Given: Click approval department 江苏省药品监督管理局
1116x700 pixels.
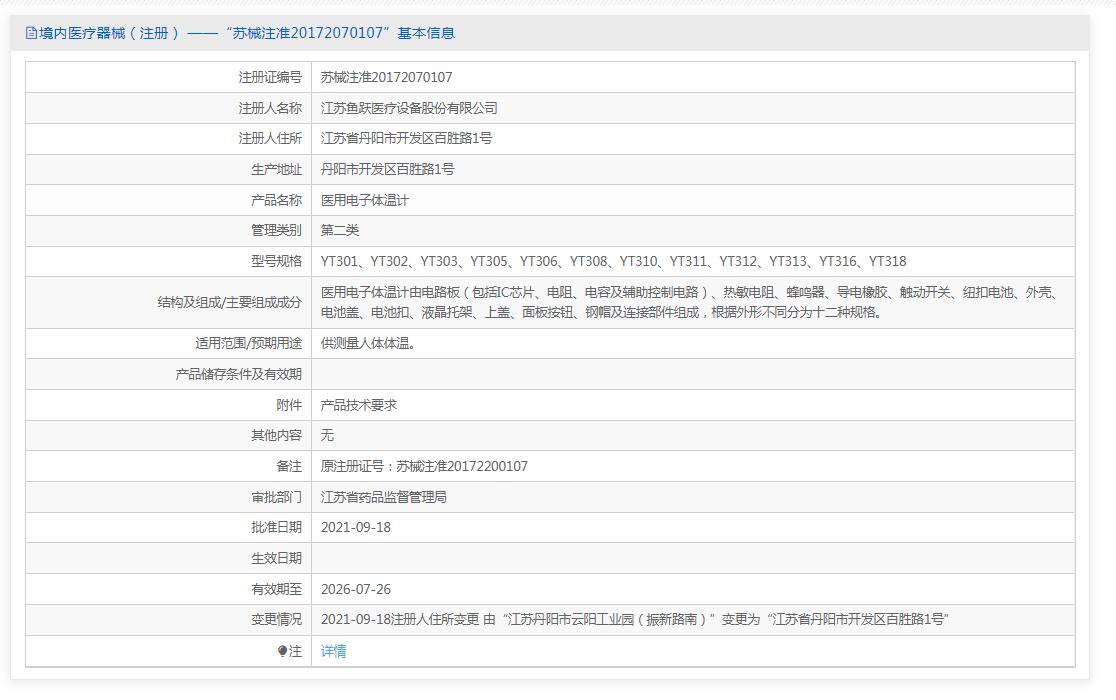Looking at the screenshot, I should pyautogui.click(x=384, y=497).
